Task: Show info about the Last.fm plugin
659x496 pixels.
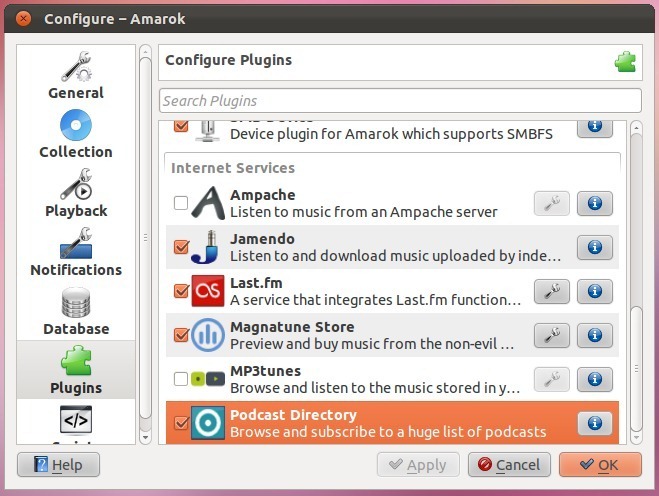Action: tap(595, 291)
